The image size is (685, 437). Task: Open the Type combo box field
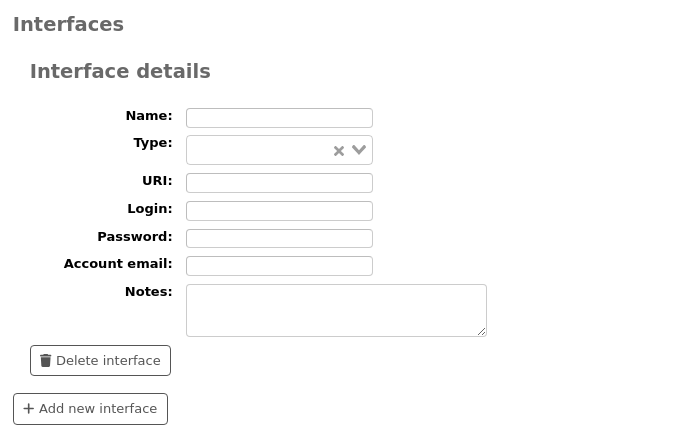click(x=258, y=150)
